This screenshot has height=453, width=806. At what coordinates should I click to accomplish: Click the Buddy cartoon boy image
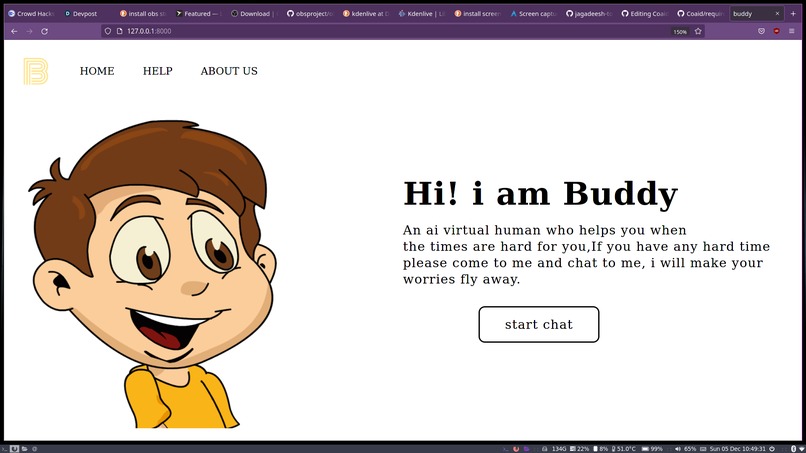pyautogui.click(x=153, y=274)
